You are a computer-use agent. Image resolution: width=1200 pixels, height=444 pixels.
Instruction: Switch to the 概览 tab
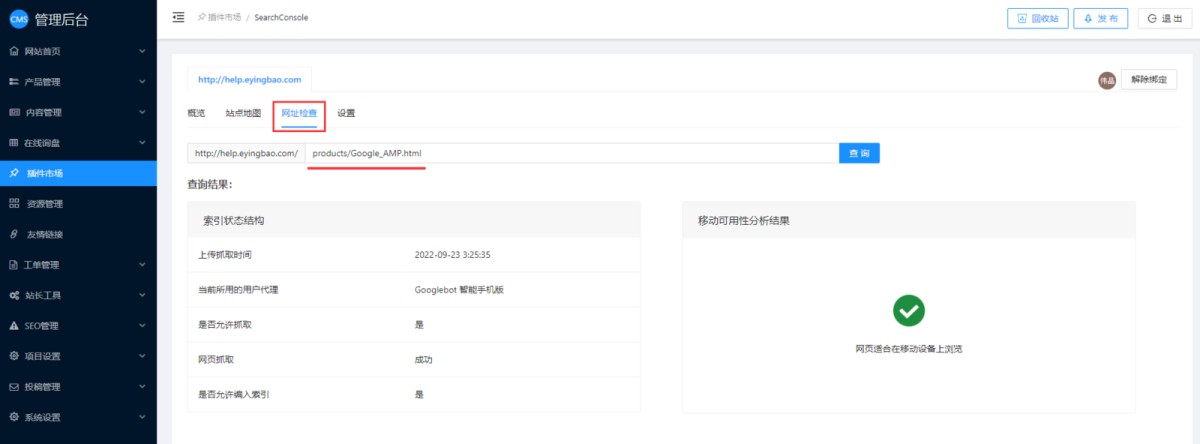[x=196, y=113]
